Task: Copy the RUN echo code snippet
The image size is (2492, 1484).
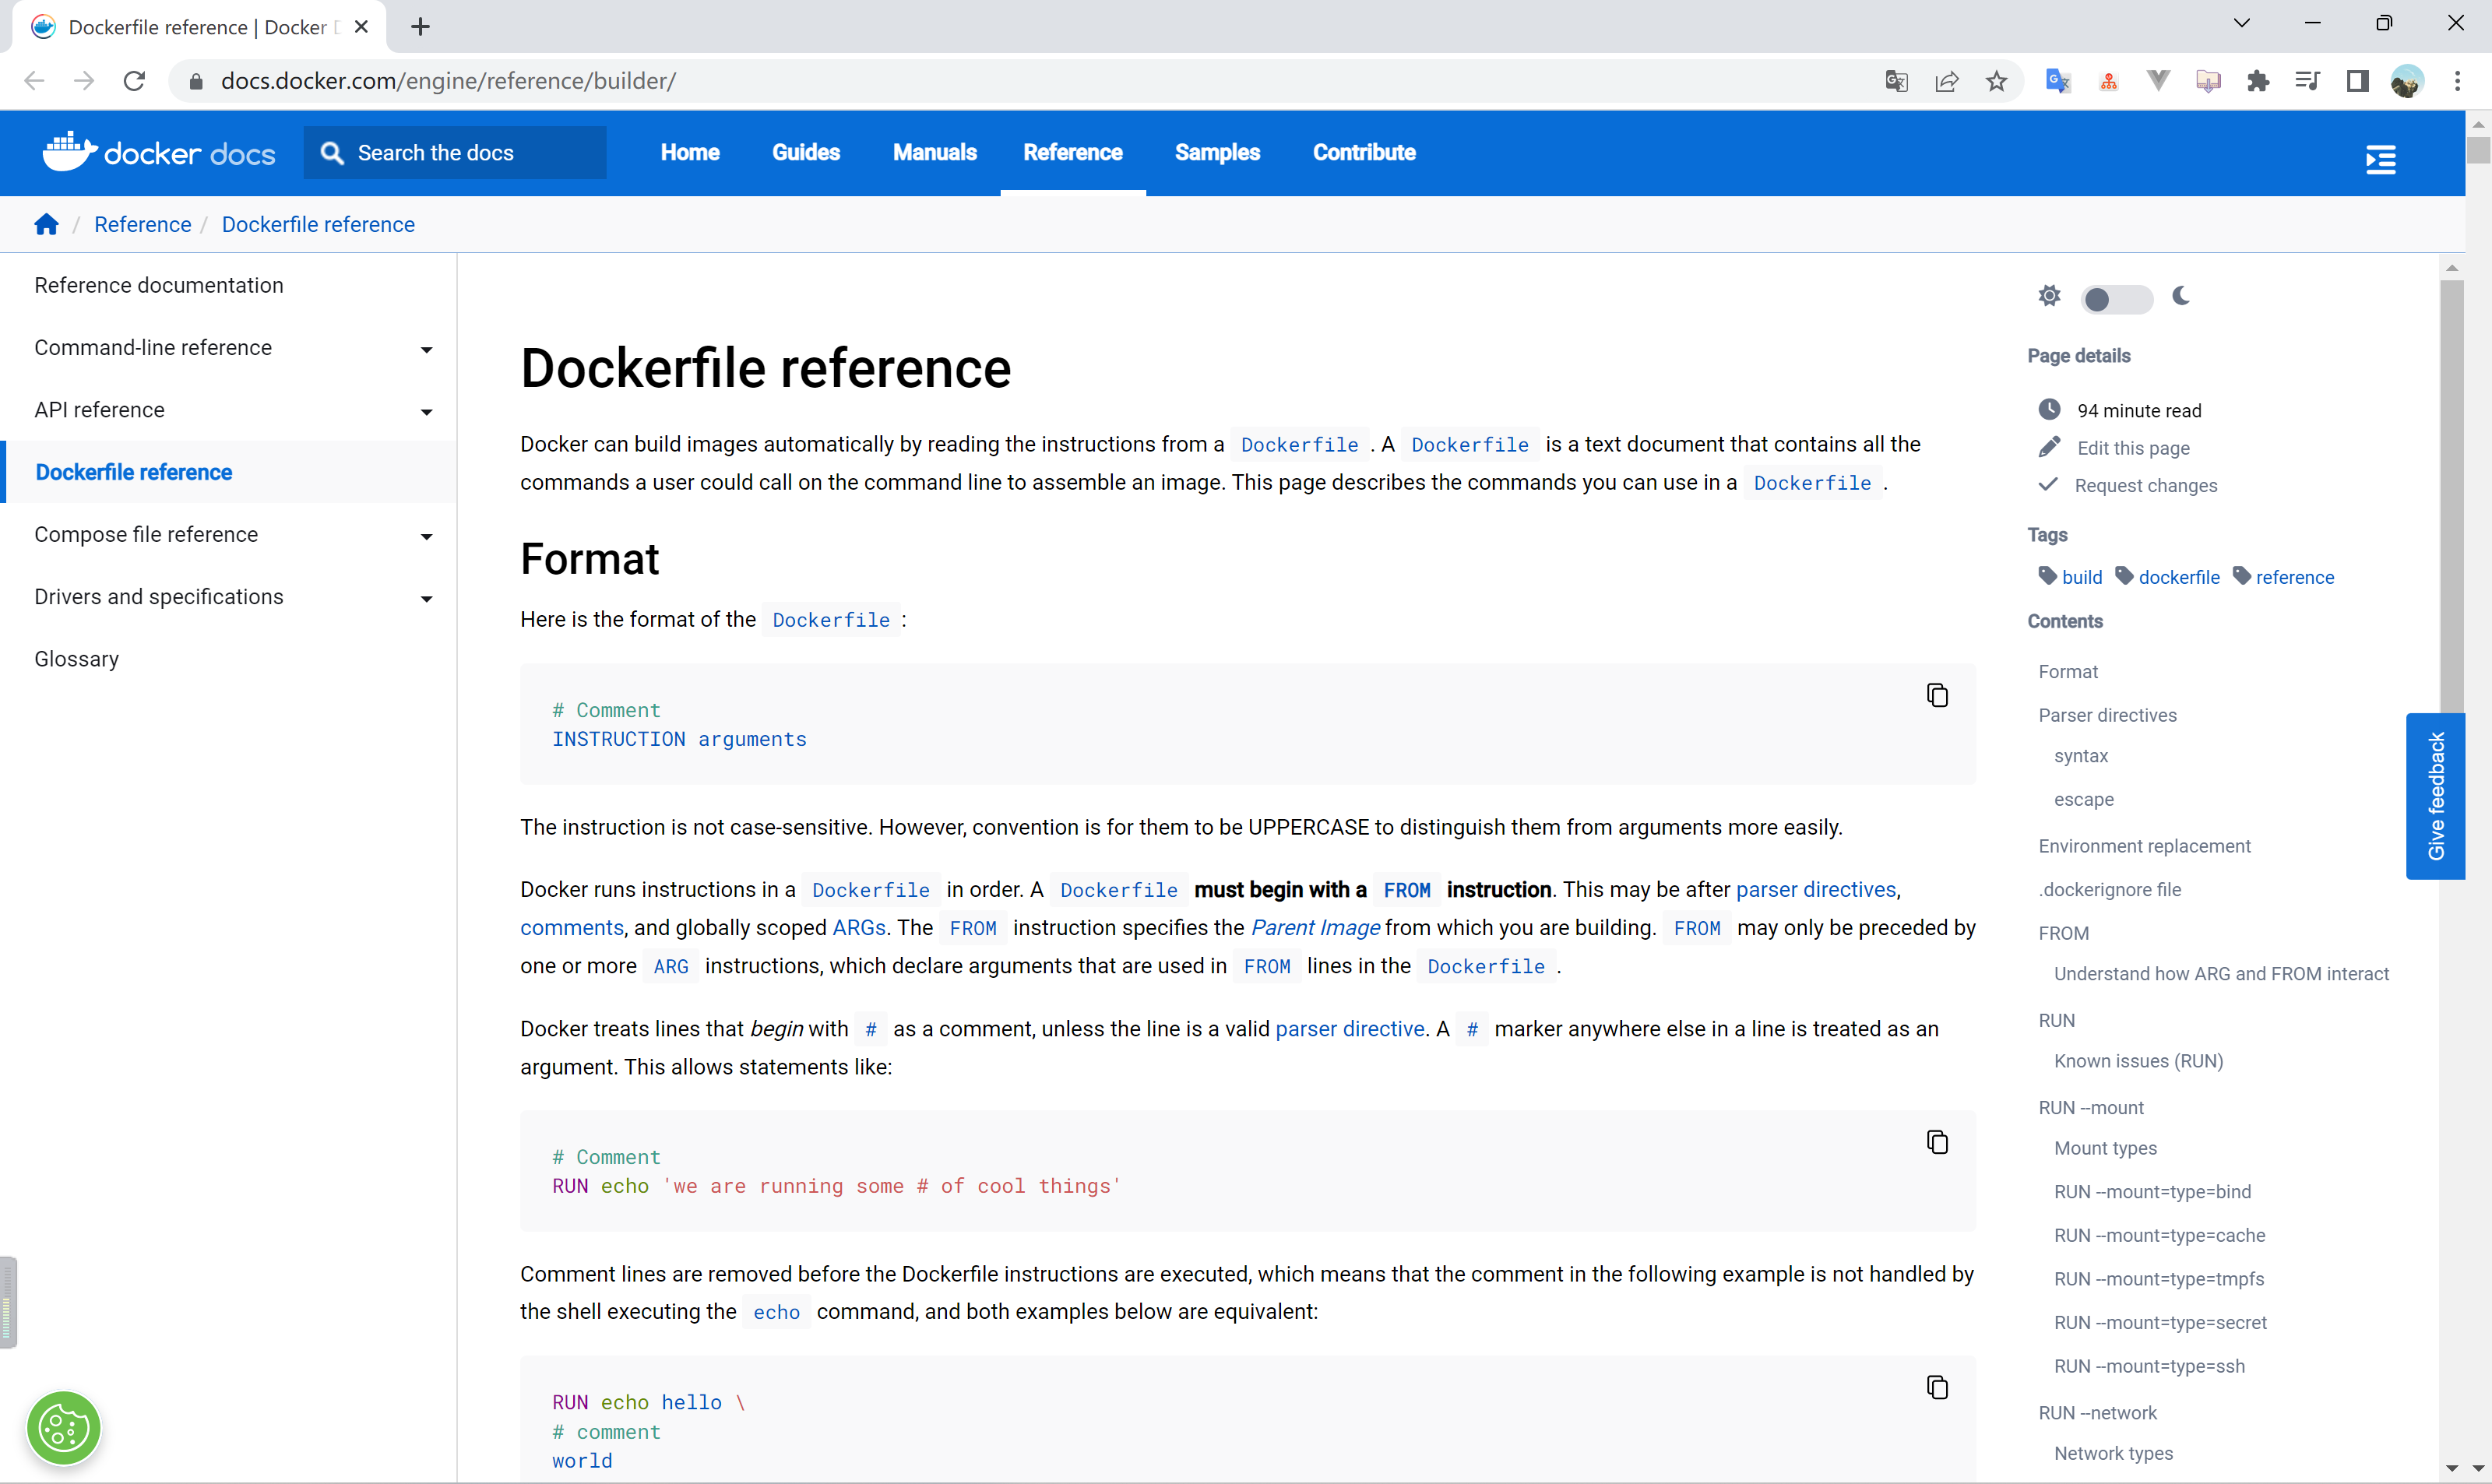Action: point(1937,1141)
